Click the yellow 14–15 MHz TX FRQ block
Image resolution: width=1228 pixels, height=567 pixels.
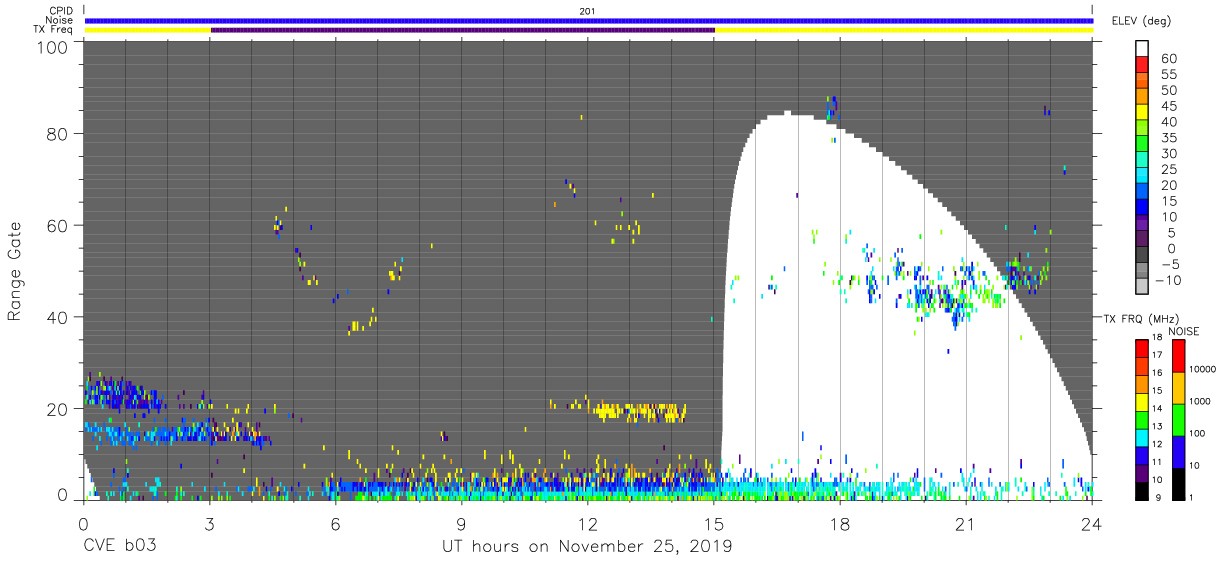1141,402
